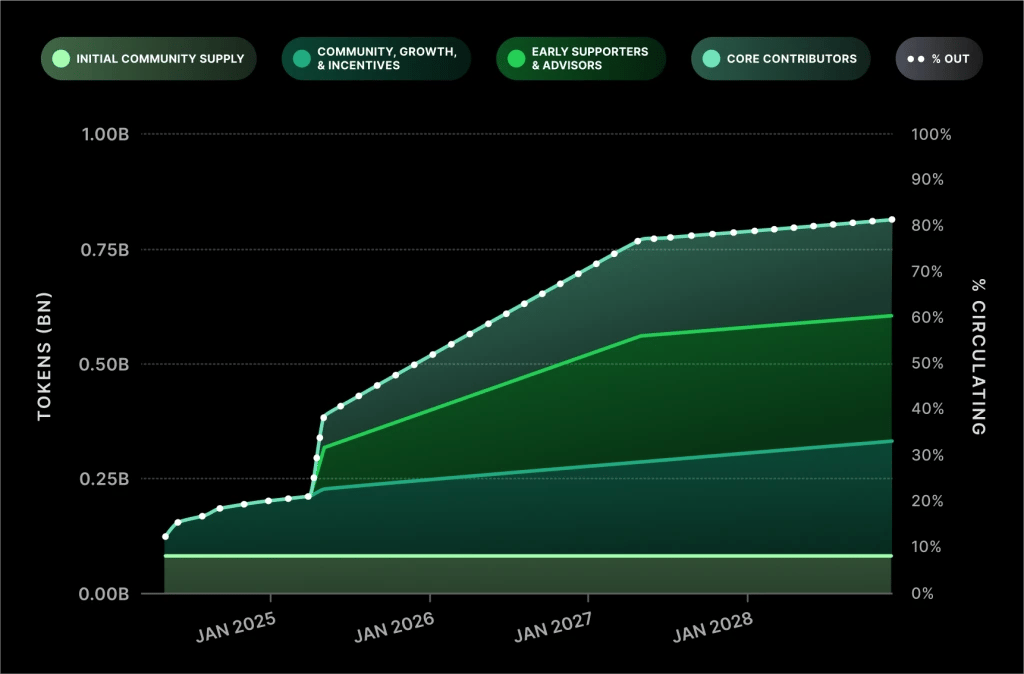This screenshot has width=1024, height=674.
Task: Click the Initial Community Supply legend dot
Action: [x=61, y=59]
